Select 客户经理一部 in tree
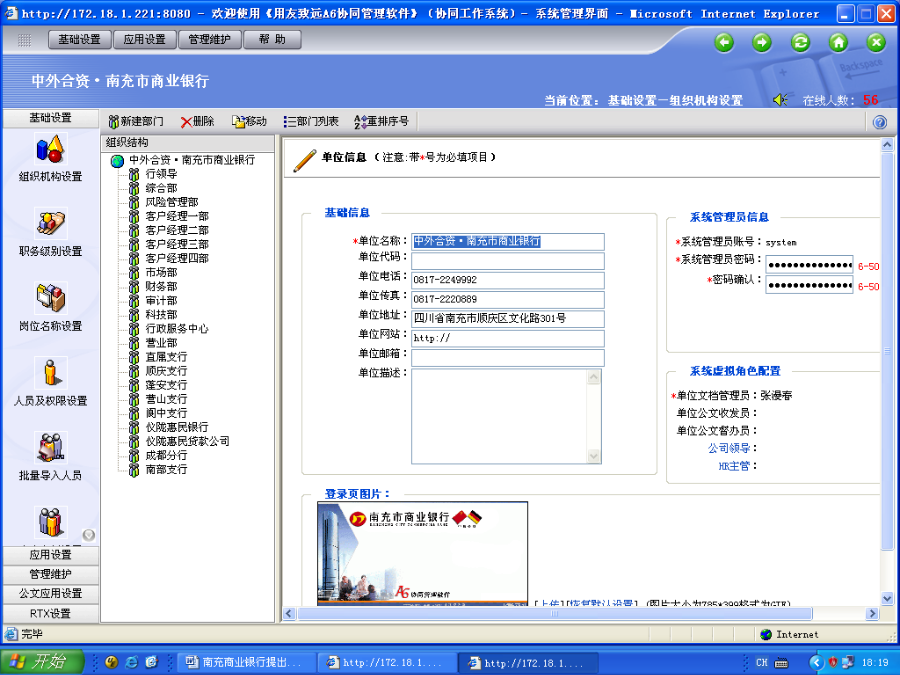 (177, 216)
